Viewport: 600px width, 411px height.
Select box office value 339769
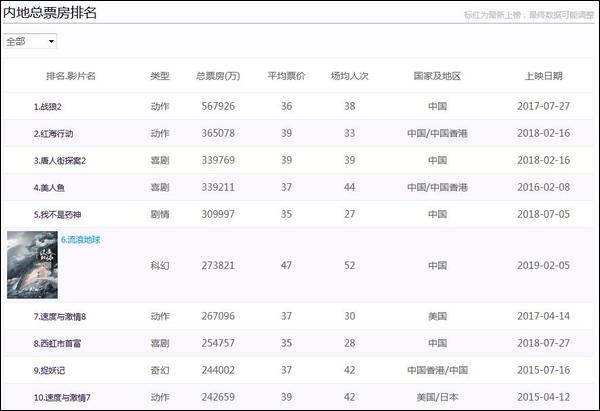pyautogui.click(x=218, y=160)
